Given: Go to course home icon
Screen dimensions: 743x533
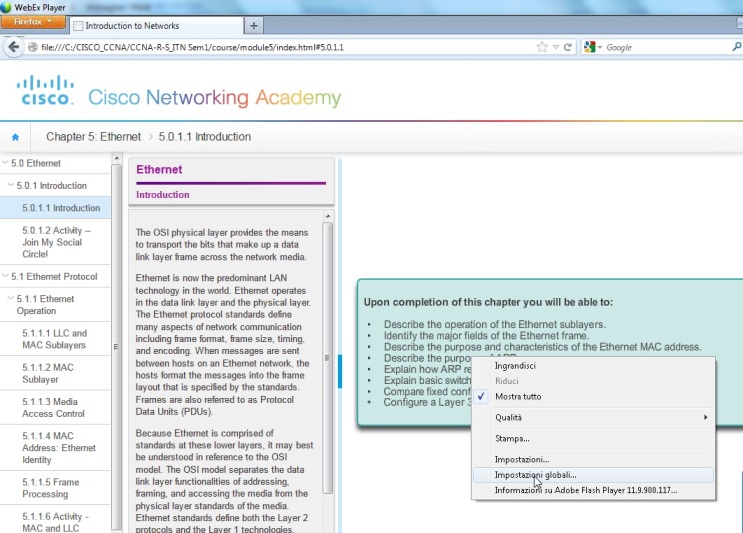Looking at the screenshot, I should pyautogui.click(x=15, y=137).
